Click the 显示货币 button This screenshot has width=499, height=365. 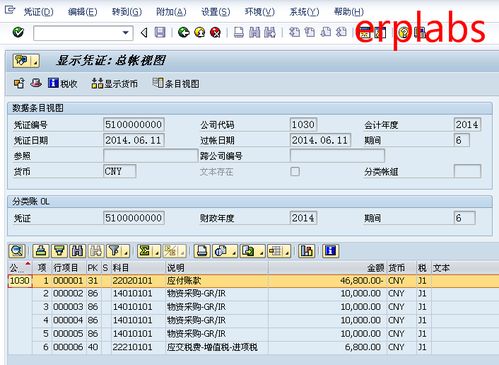114,83
